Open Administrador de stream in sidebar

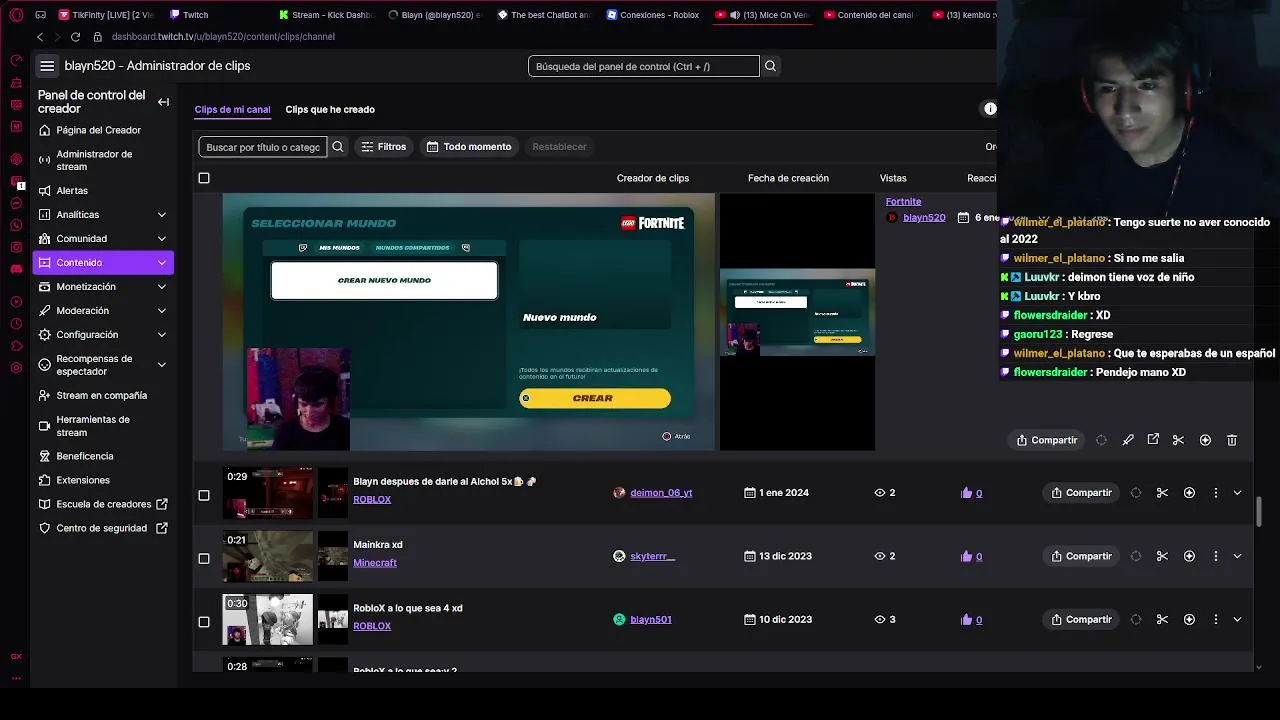(94, 160)
